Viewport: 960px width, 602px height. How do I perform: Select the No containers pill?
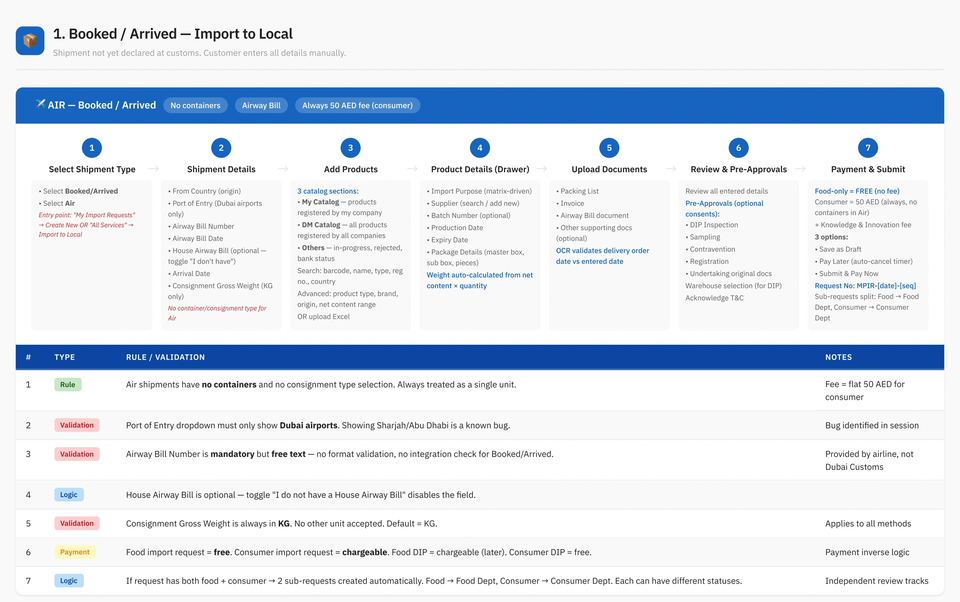click(x=195, y=105)
